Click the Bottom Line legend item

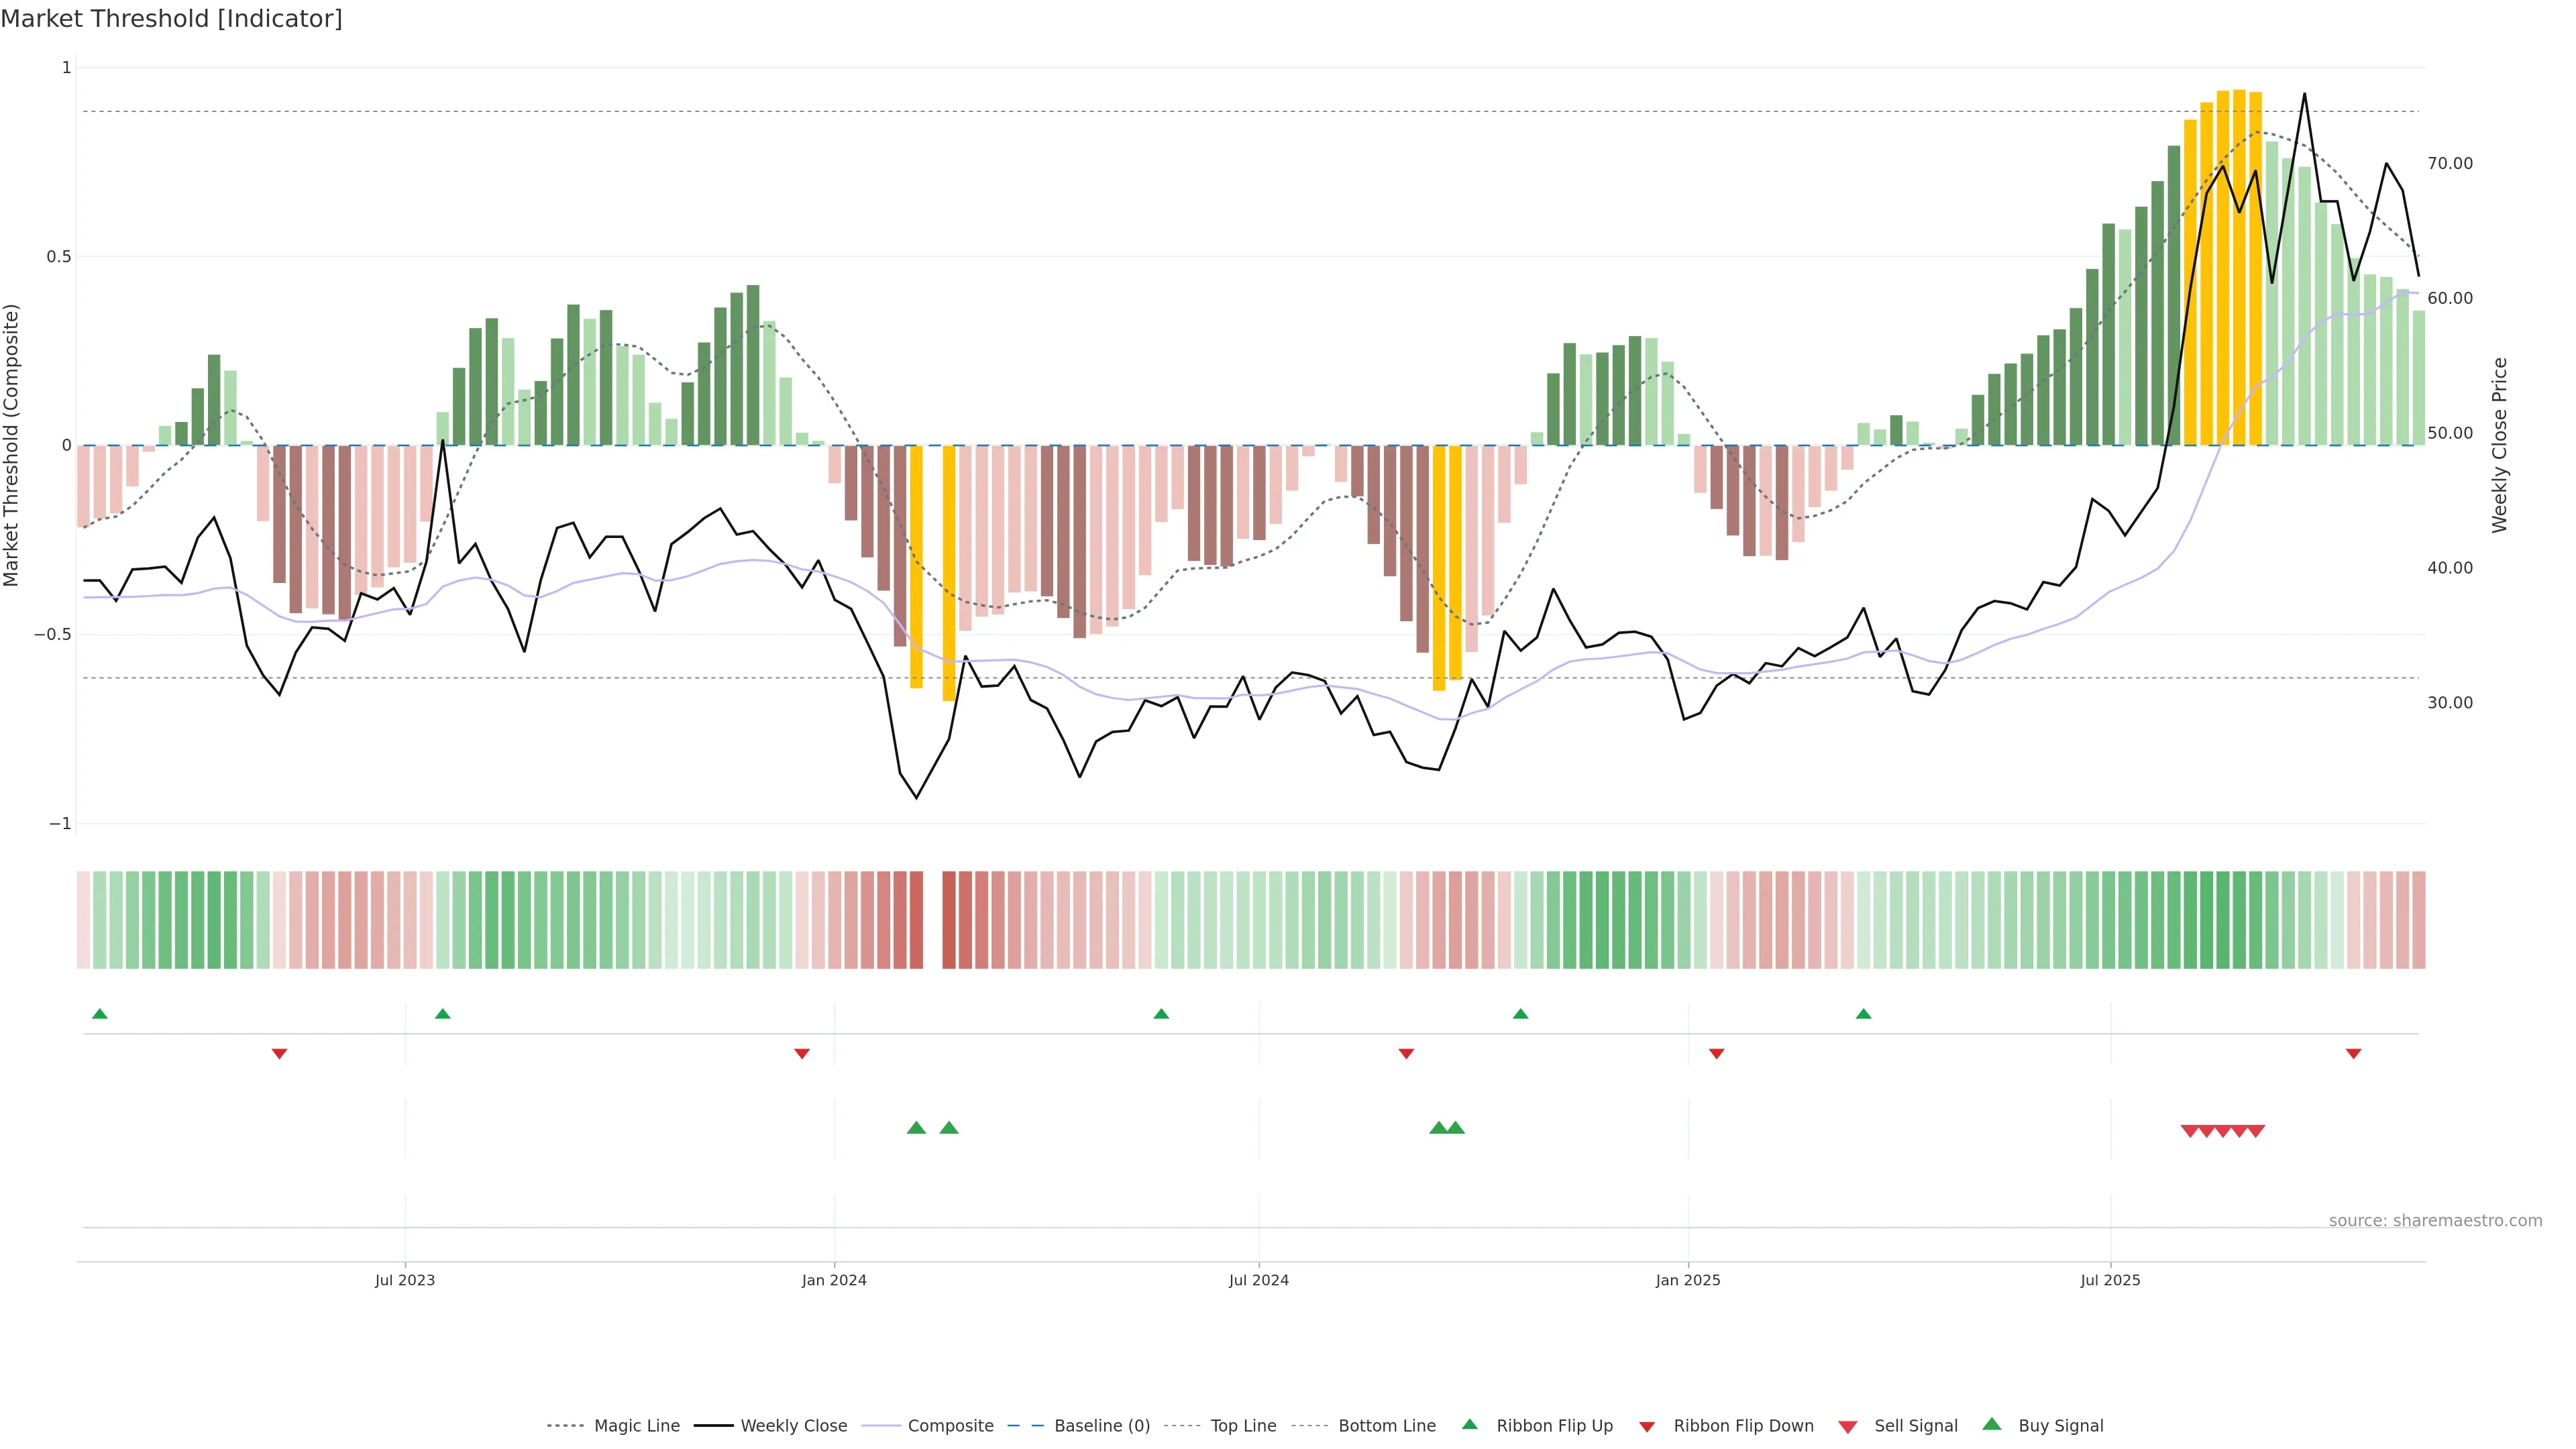coord(1386,1425)
